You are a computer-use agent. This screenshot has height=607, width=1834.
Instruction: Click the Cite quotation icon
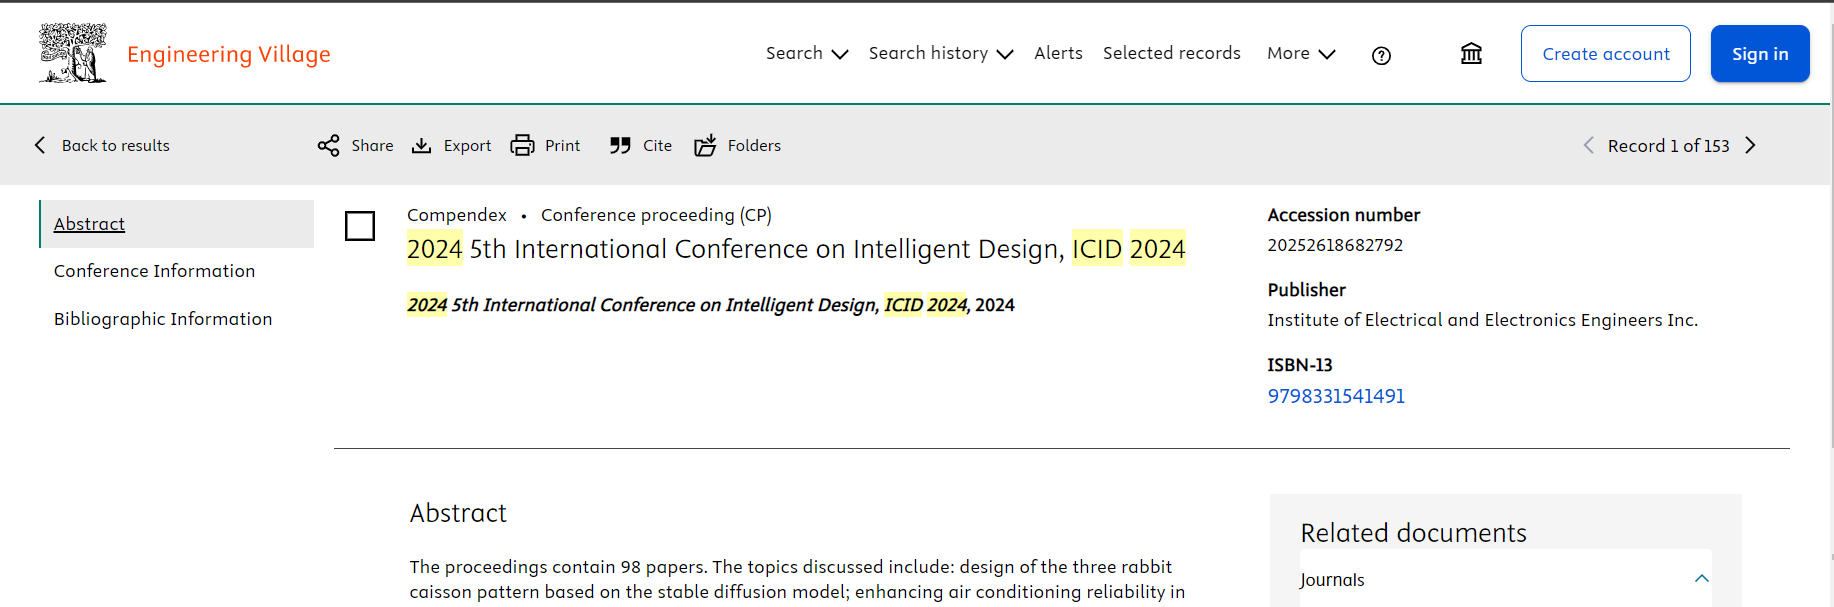pyautogui.click(x=620, y=146)
